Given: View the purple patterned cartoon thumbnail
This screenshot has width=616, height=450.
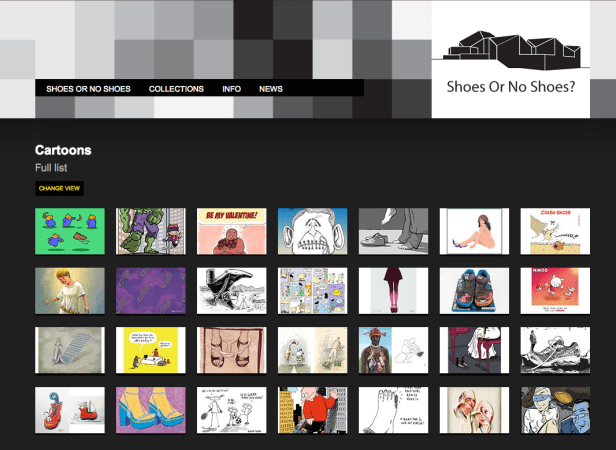Looking at the screenshot, I should coord(151,291).
